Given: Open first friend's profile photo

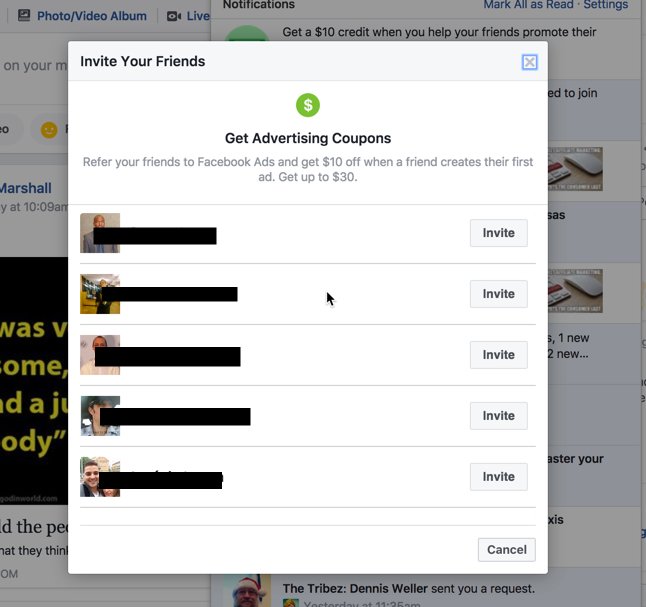Looking at the screenshot, I should coord(100,233).
